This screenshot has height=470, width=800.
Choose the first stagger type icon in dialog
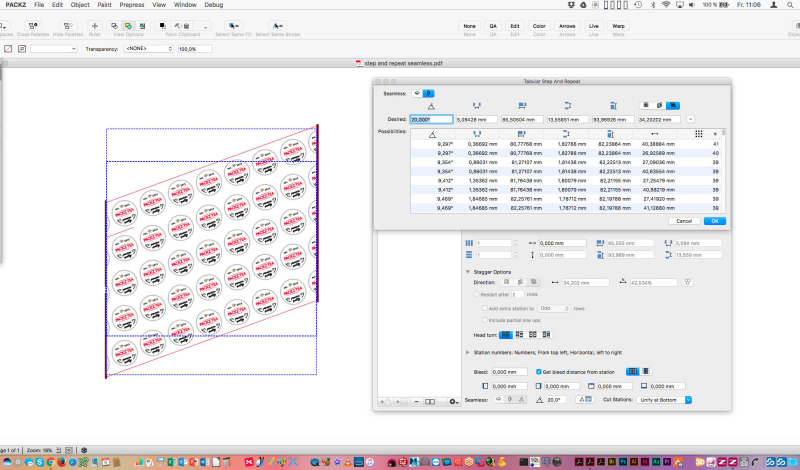click(646, 105)
